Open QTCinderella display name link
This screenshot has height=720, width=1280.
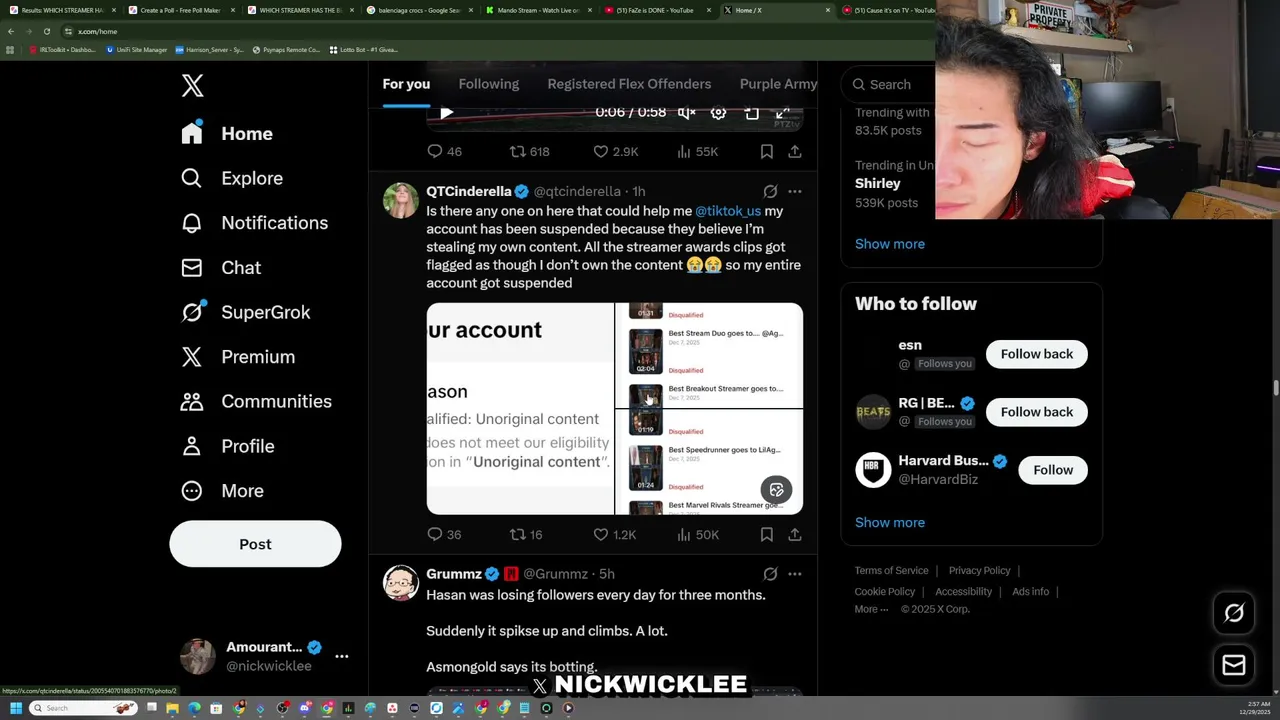pos(468,191)
